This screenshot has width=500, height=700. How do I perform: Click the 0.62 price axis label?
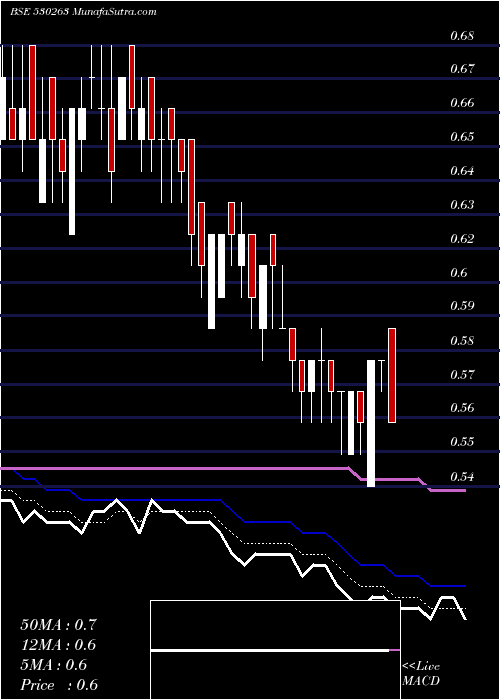461,238
